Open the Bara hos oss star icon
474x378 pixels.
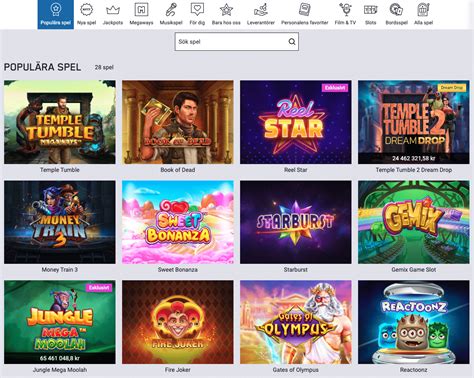pos(226,10)
